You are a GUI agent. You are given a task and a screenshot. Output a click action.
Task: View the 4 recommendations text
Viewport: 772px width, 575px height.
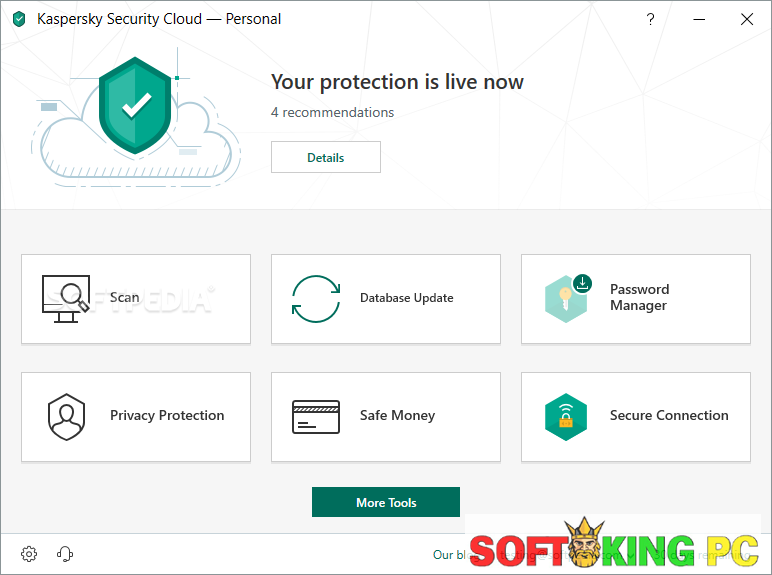(332, 112)
